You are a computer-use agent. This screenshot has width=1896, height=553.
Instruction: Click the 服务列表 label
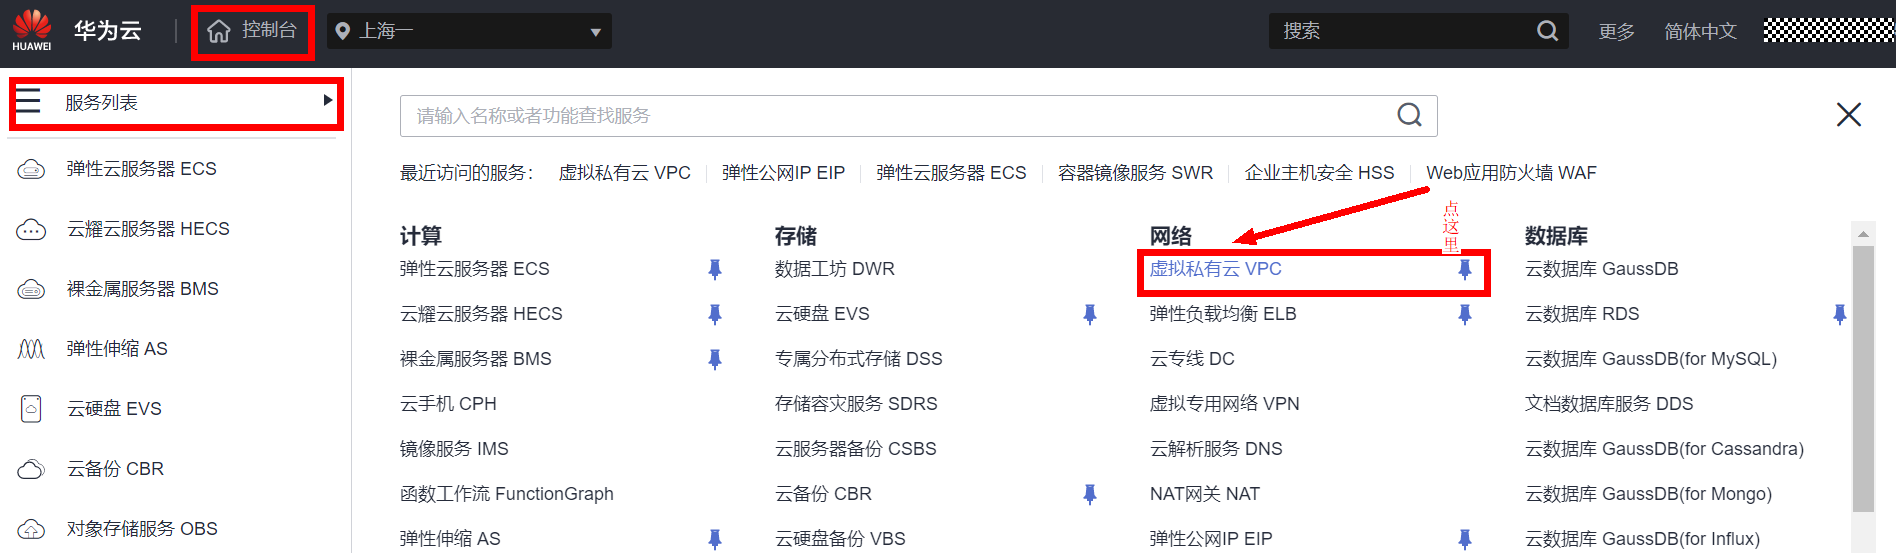pyautogui.click(x=101, y=102)
